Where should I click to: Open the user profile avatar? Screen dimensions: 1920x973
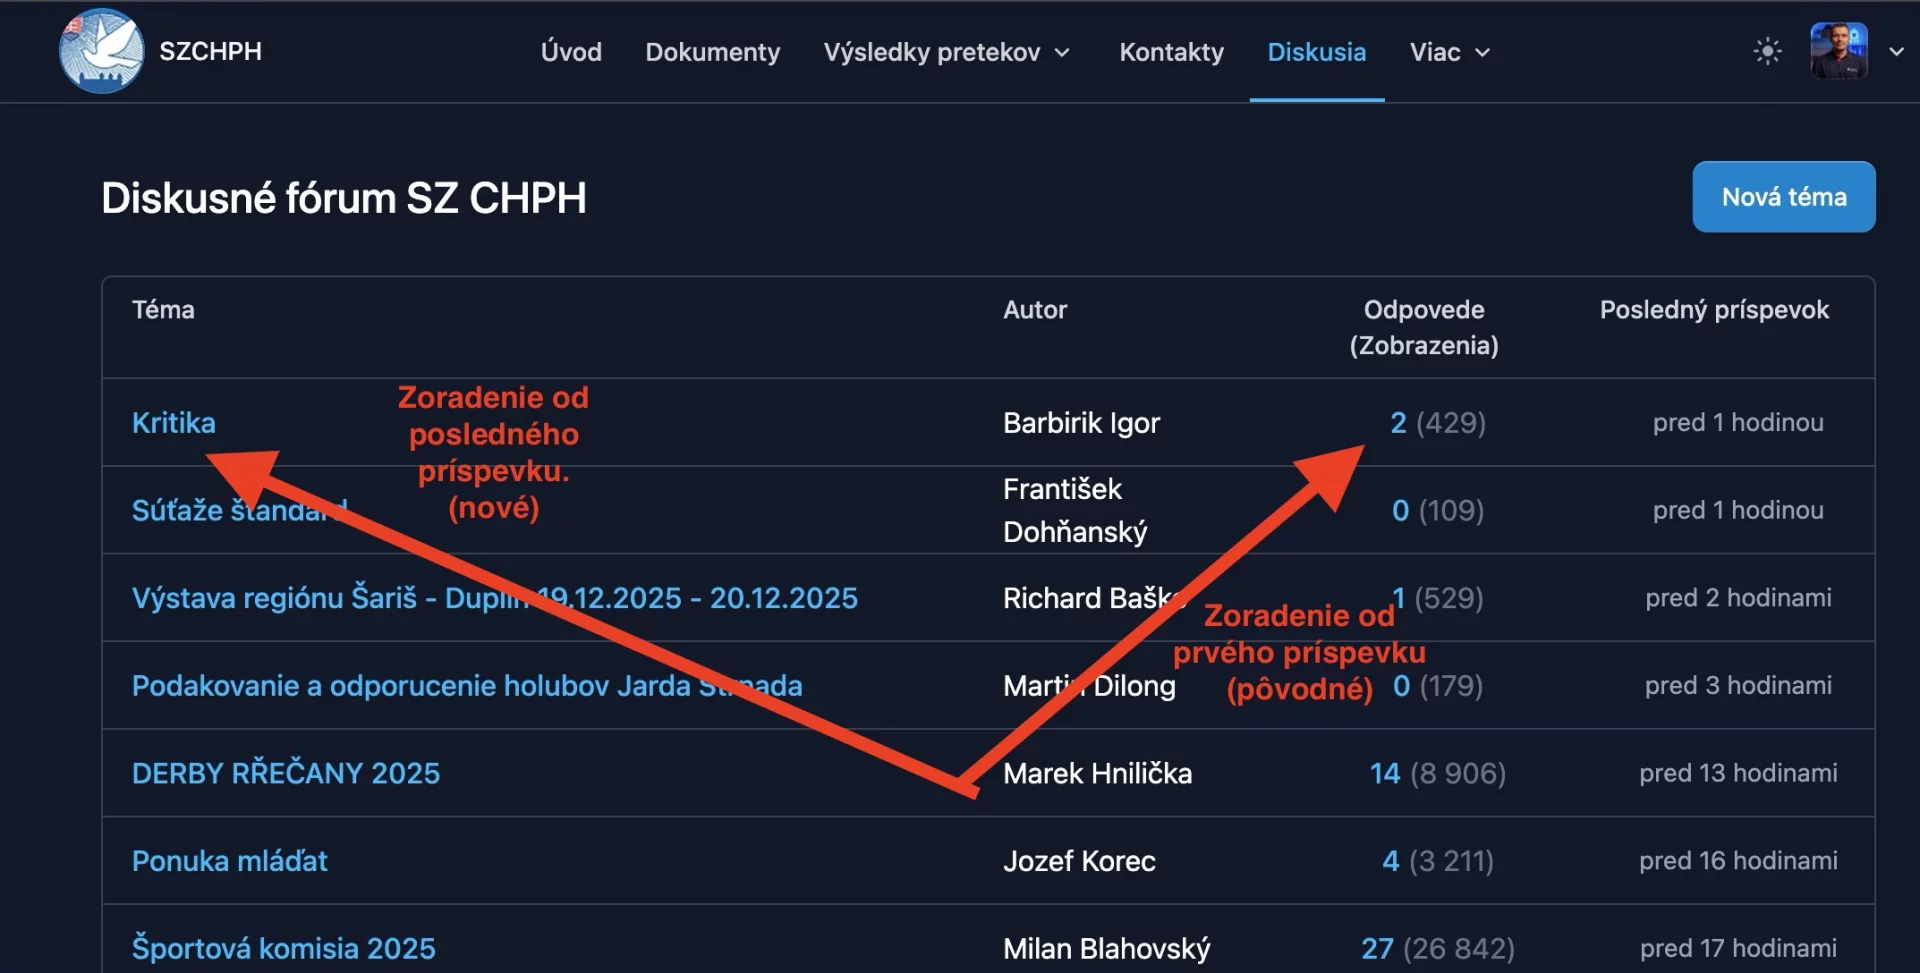coord(1838,51)
